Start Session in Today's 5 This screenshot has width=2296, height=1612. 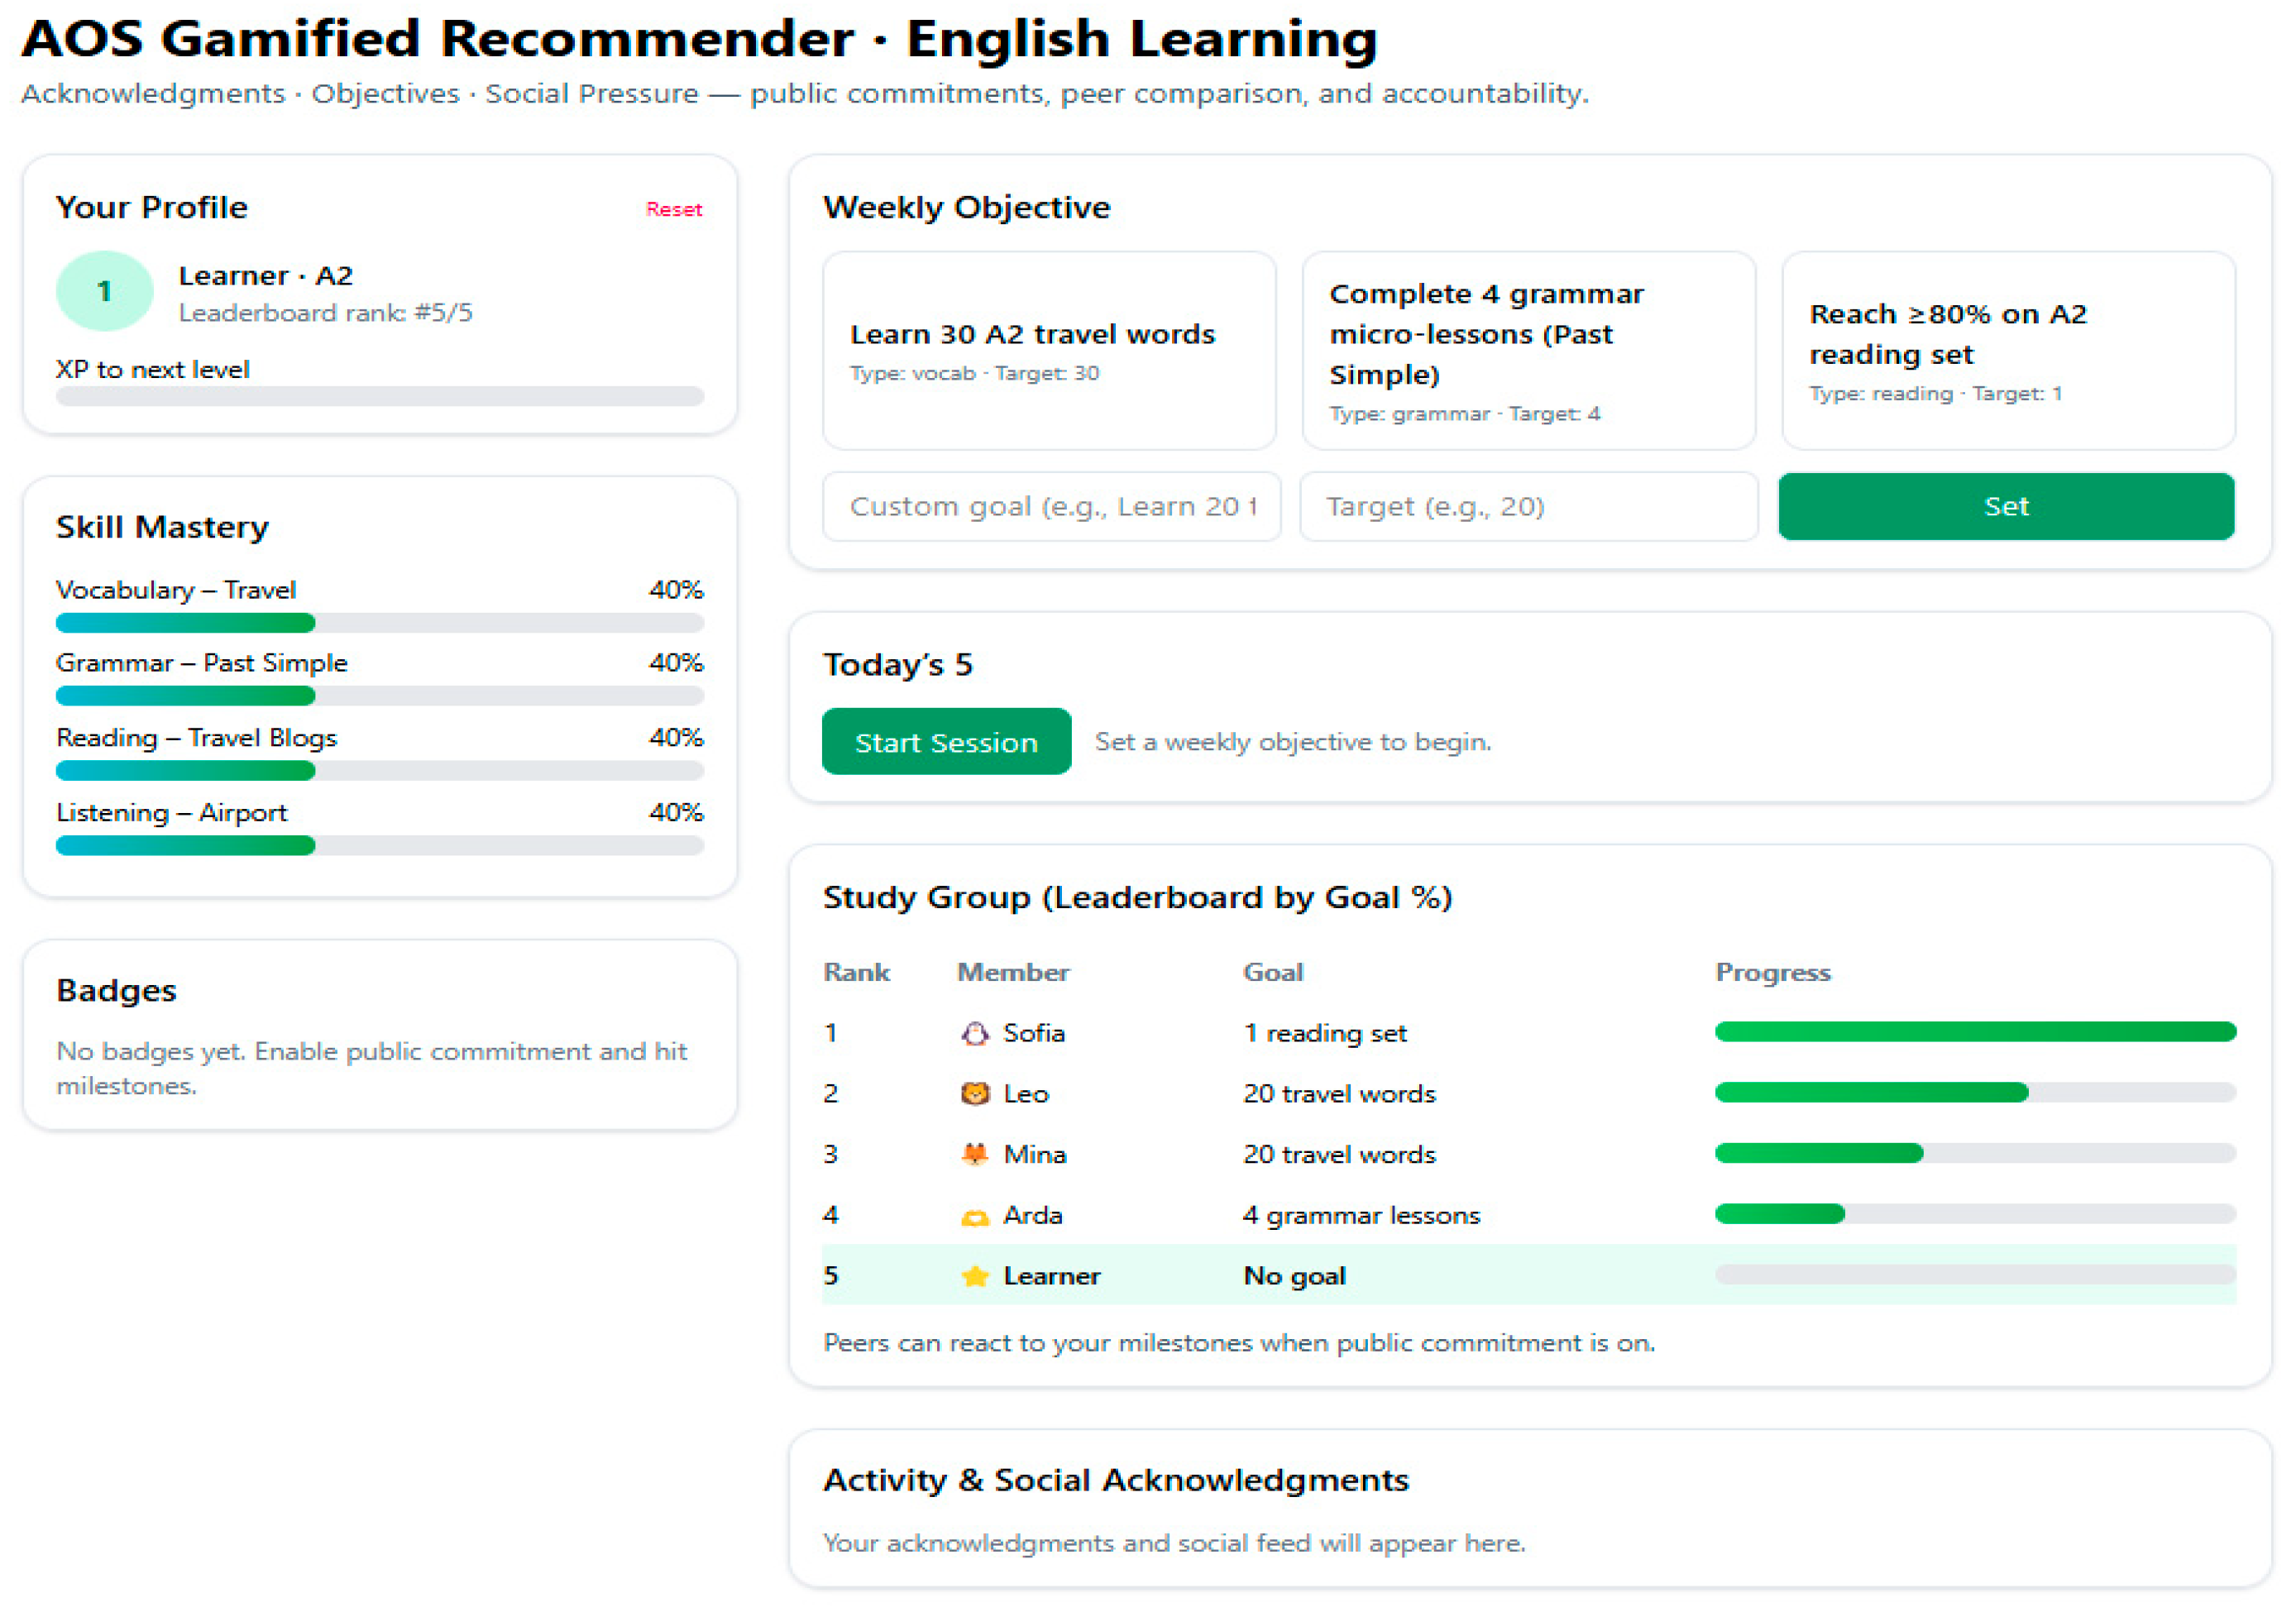[x=945, y=742]
